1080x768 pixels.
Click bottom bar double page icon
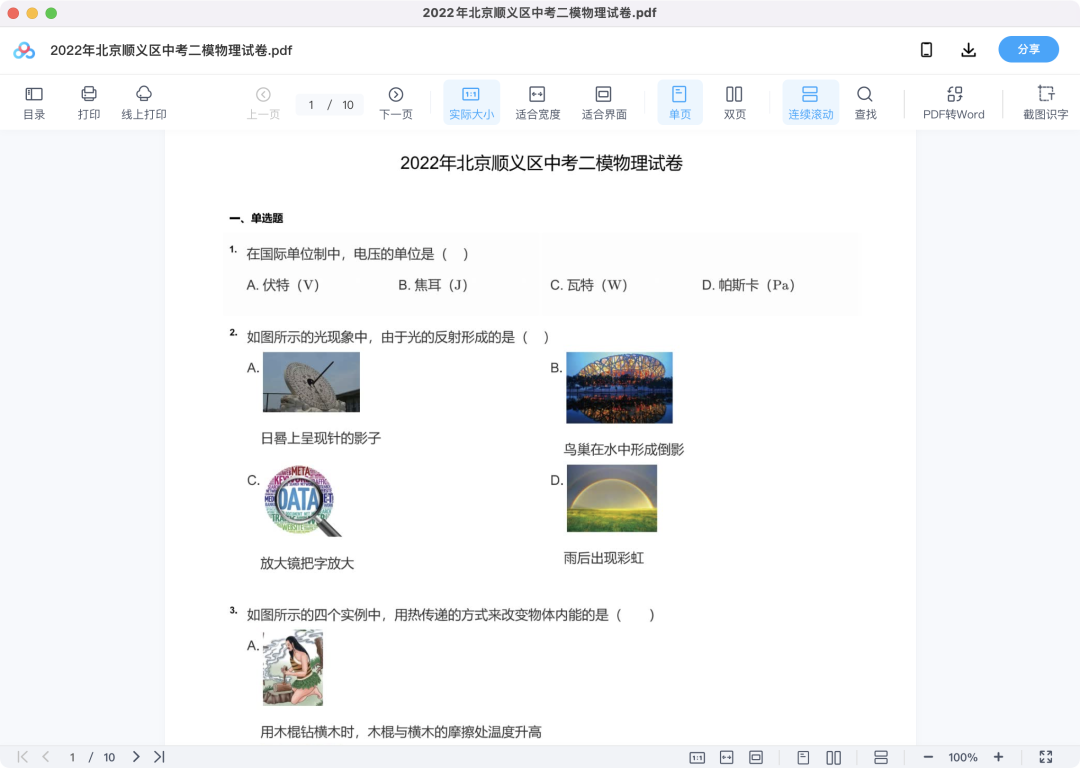pos(833,758)
